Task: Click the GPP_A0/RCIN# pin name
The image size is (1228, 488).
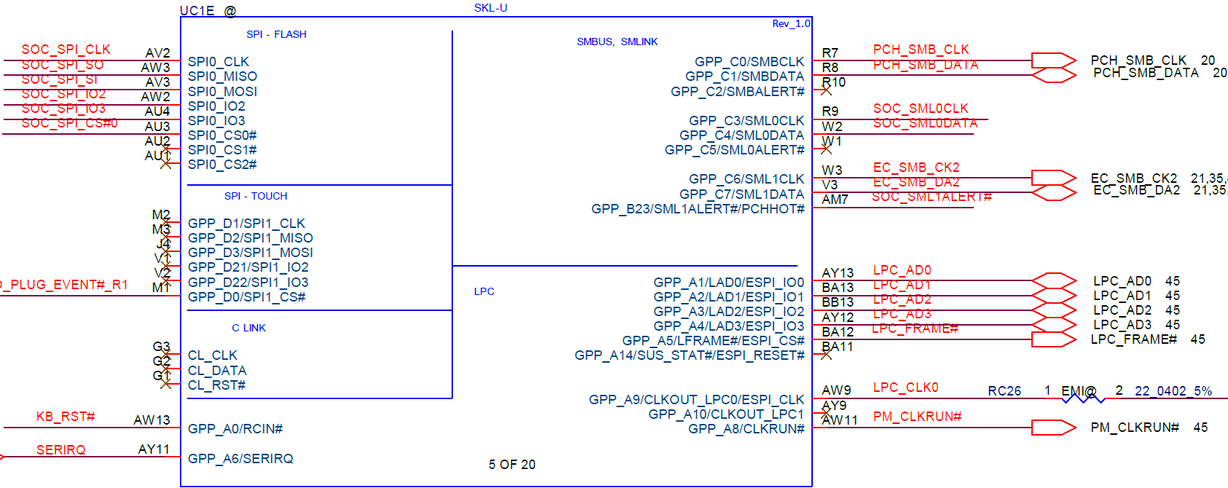Action: coord(236,429)
